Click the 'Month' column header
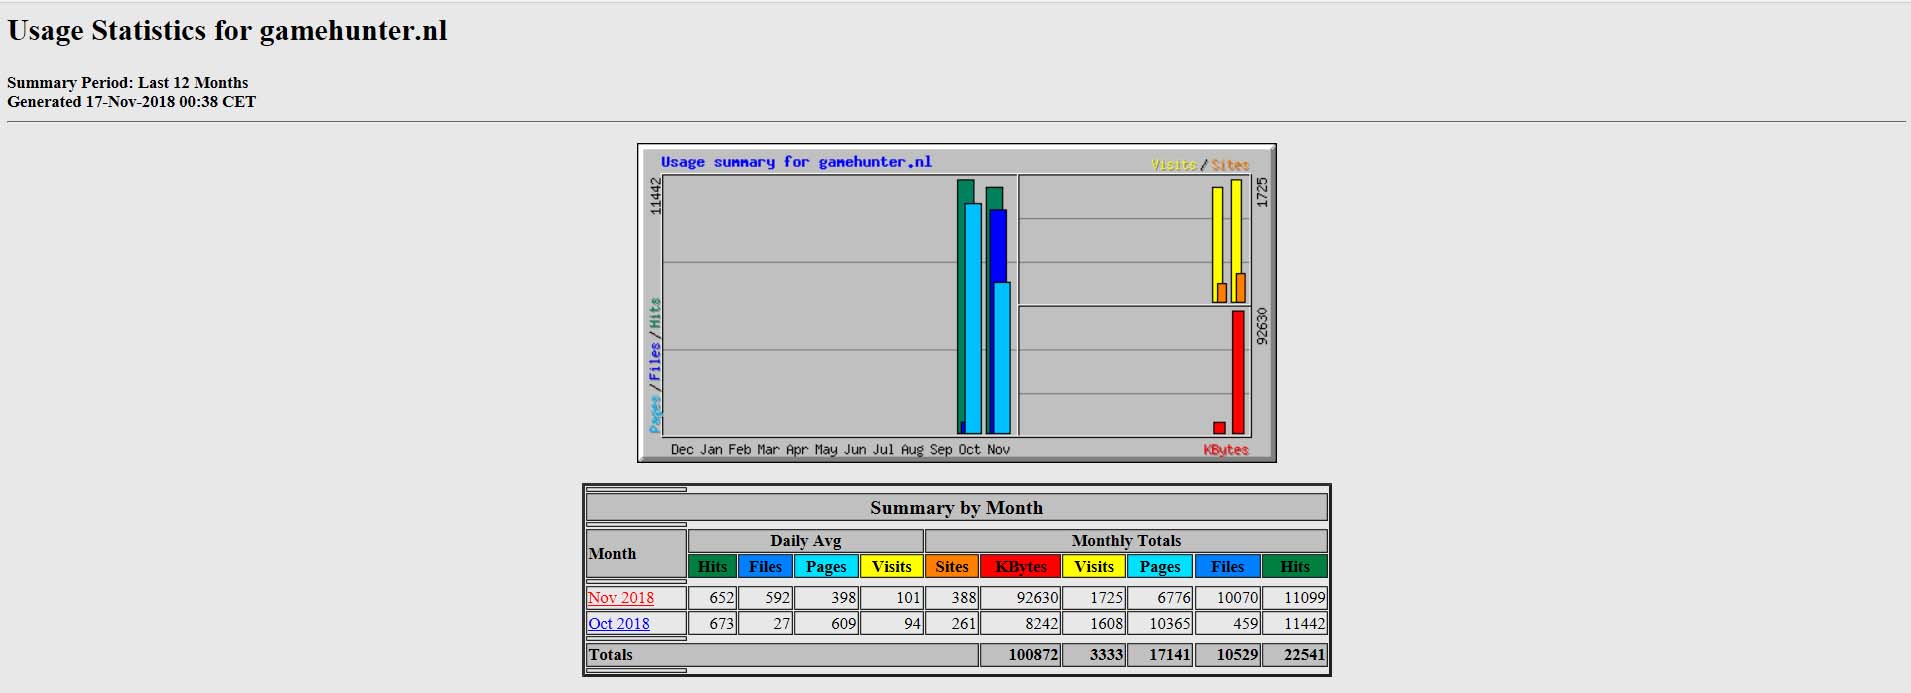 636,554
